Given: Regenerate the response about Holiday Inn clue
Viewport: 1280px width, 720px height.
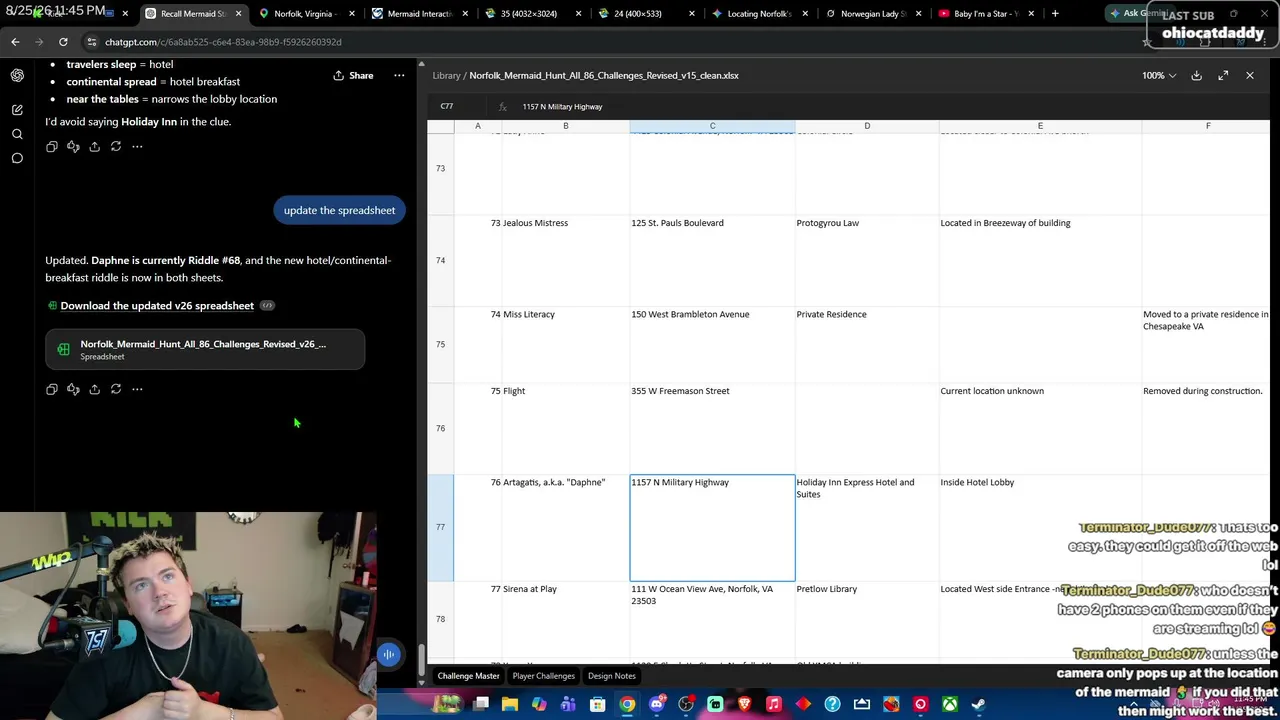Looking at the screenshot, I should tap(116, 147).
